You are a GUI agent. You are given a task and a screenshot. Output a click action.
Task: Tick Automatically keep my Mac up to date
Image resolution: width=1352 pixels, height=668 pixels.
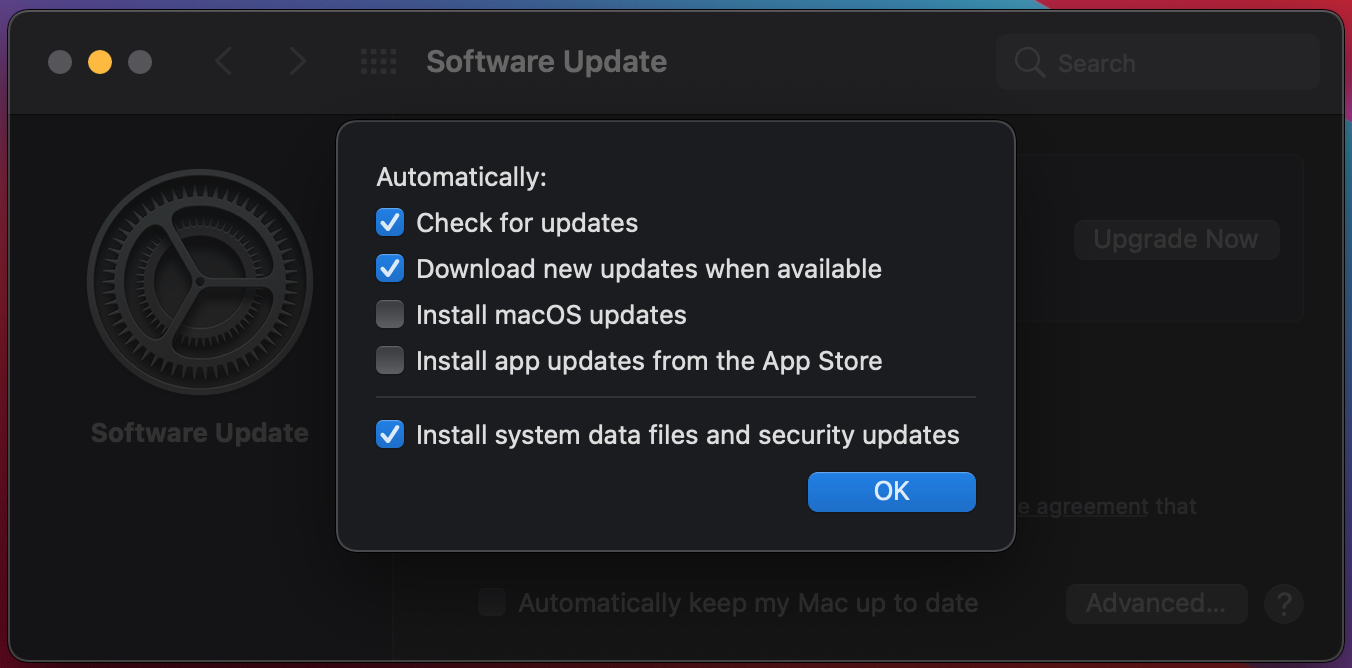click(x=491, y=603)
